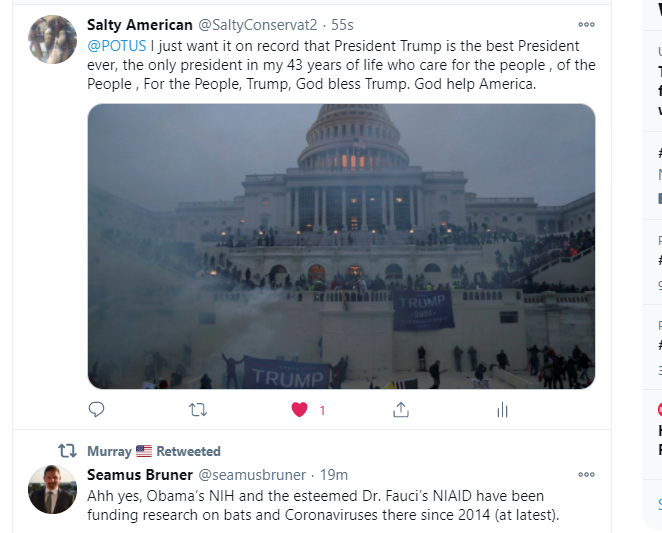Open Seamus Bruner's avatar
The height and width of the screenshot is (533, 662).
[52, 489]
